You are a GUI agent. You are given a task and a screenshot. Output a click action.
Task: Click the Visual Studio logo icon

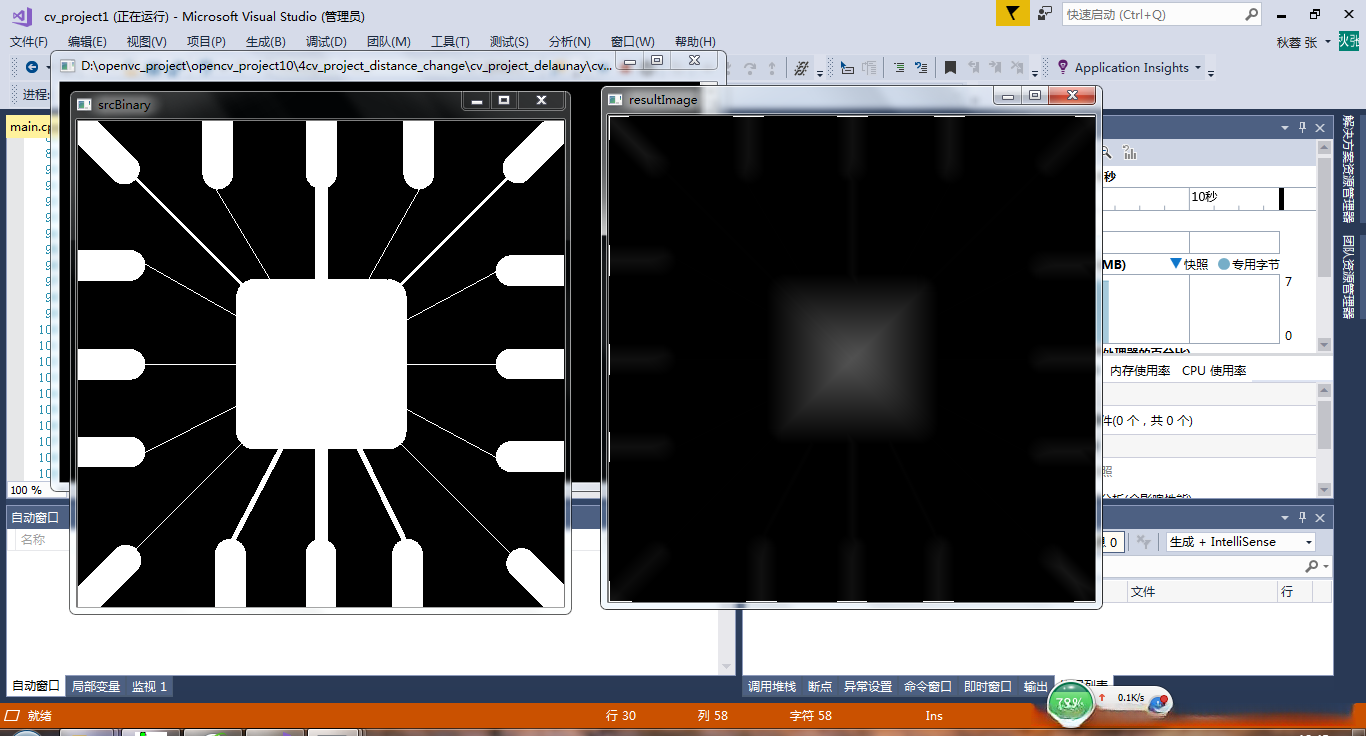click(x=20, y=15)
